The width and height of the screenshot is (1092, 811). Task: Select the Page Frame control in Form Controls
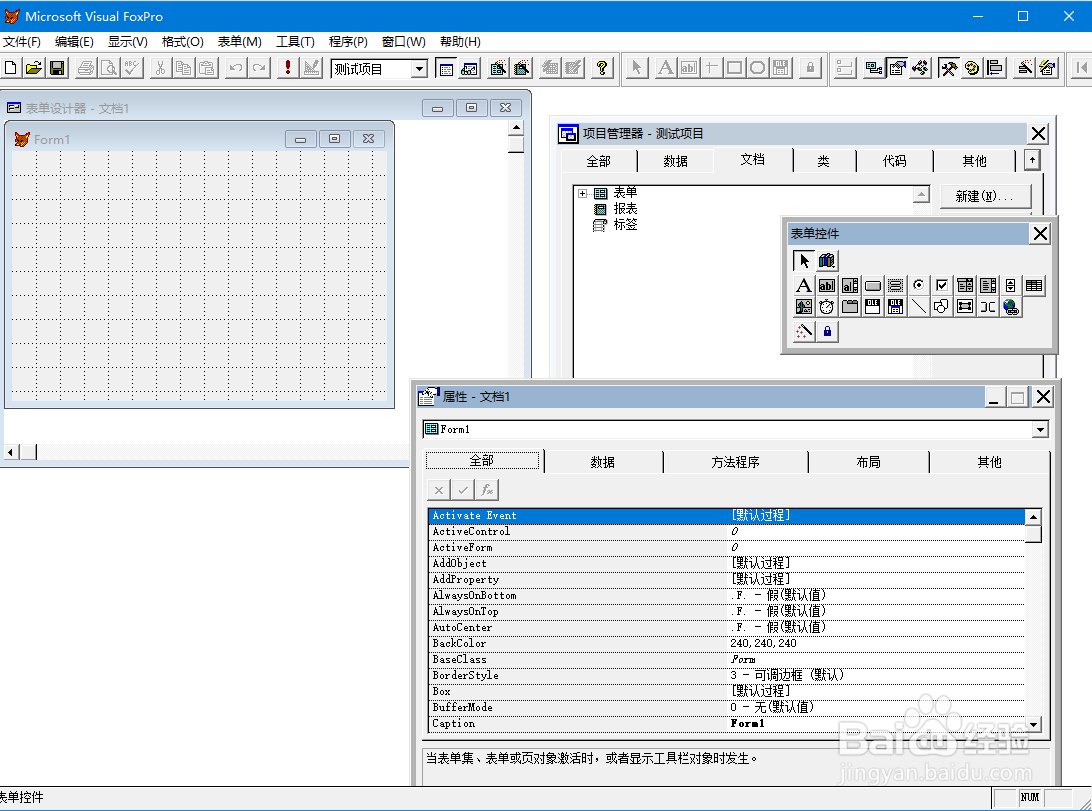pos(850,307)
